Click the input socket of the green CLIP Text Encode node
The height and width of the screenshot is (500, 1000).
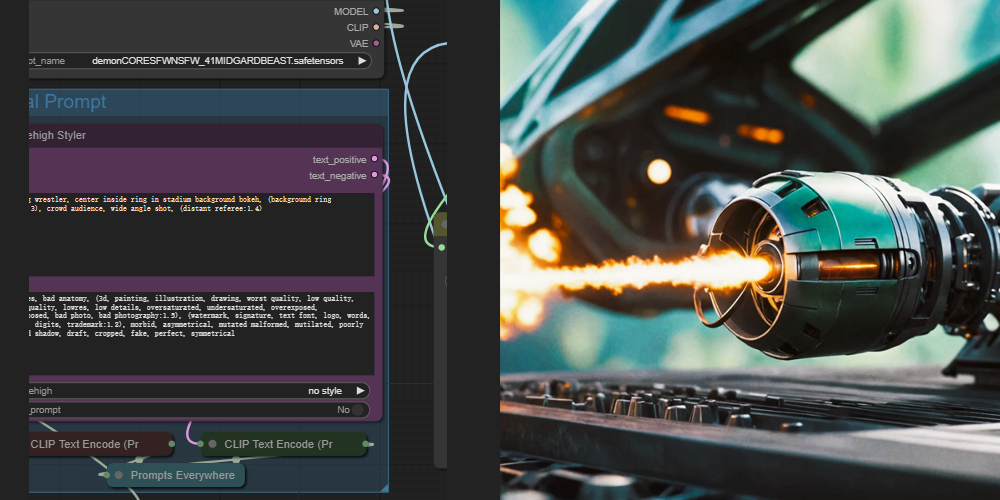(202, 444)
